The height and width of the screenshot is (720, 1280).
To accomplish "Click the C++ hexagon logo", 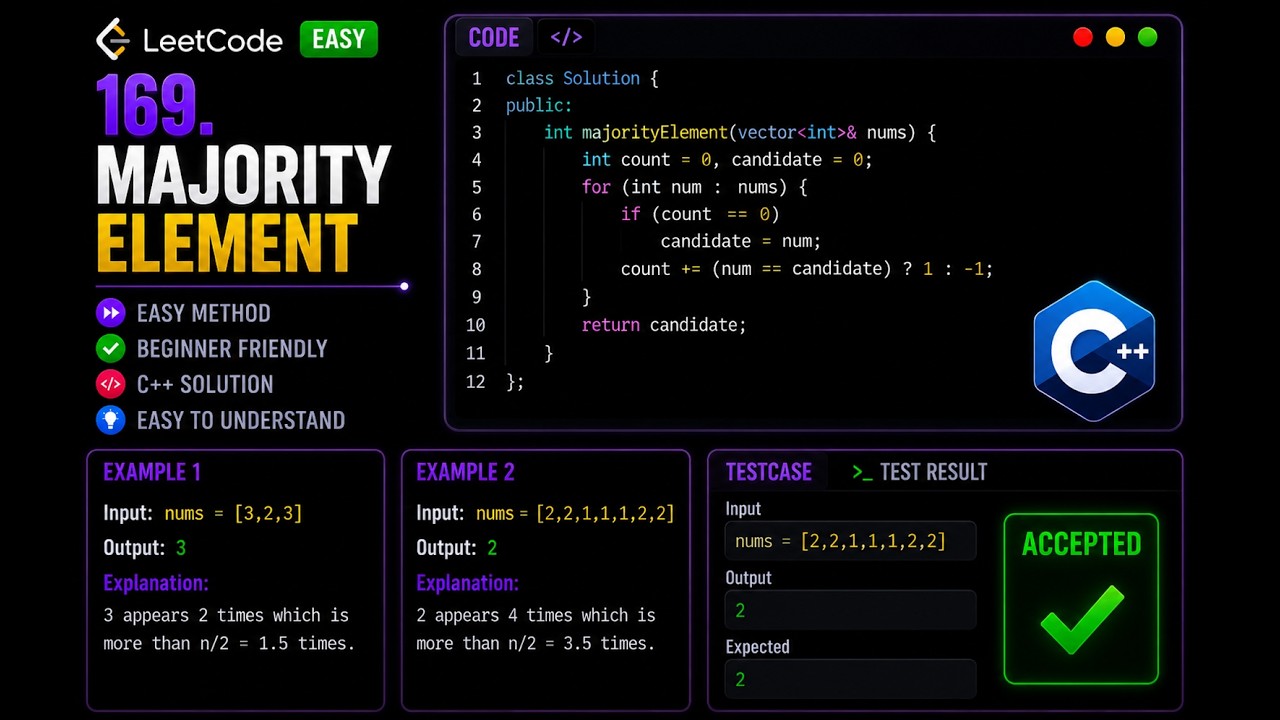I will (x=1094, y=351).
